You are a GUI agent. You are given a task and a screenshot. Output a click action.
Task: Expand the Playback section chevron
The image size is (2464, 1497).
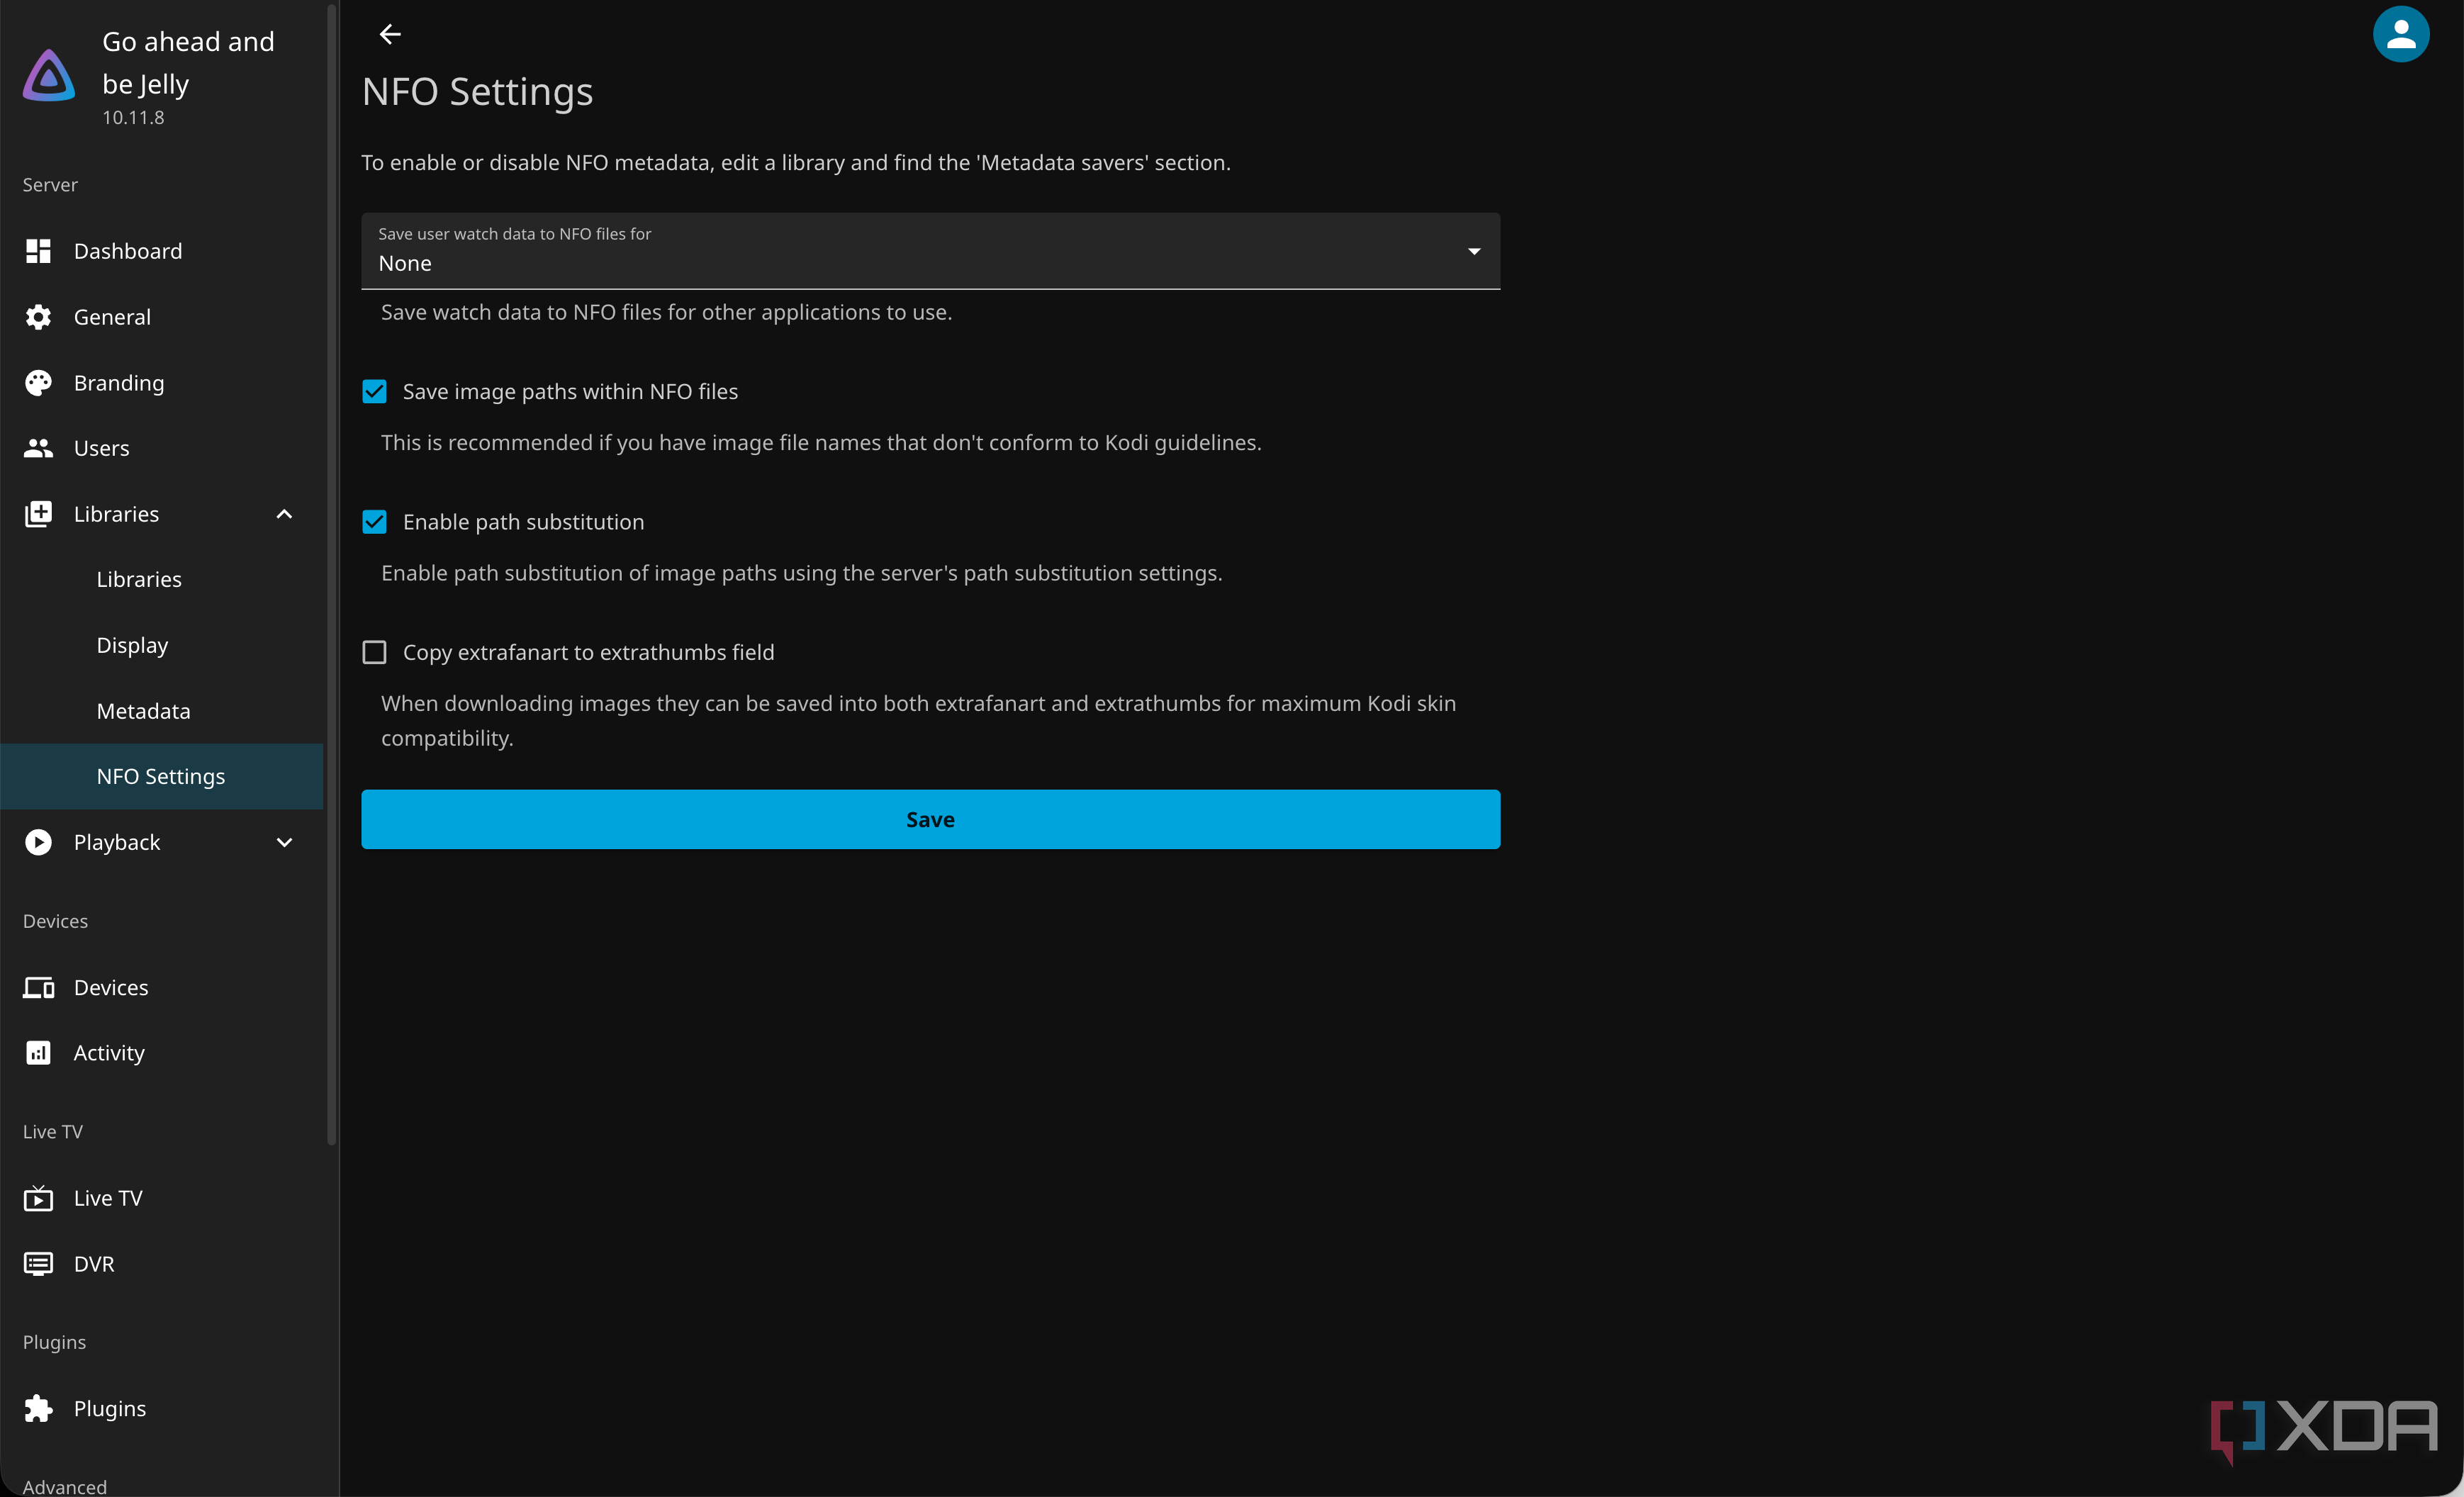pos(284,842)
